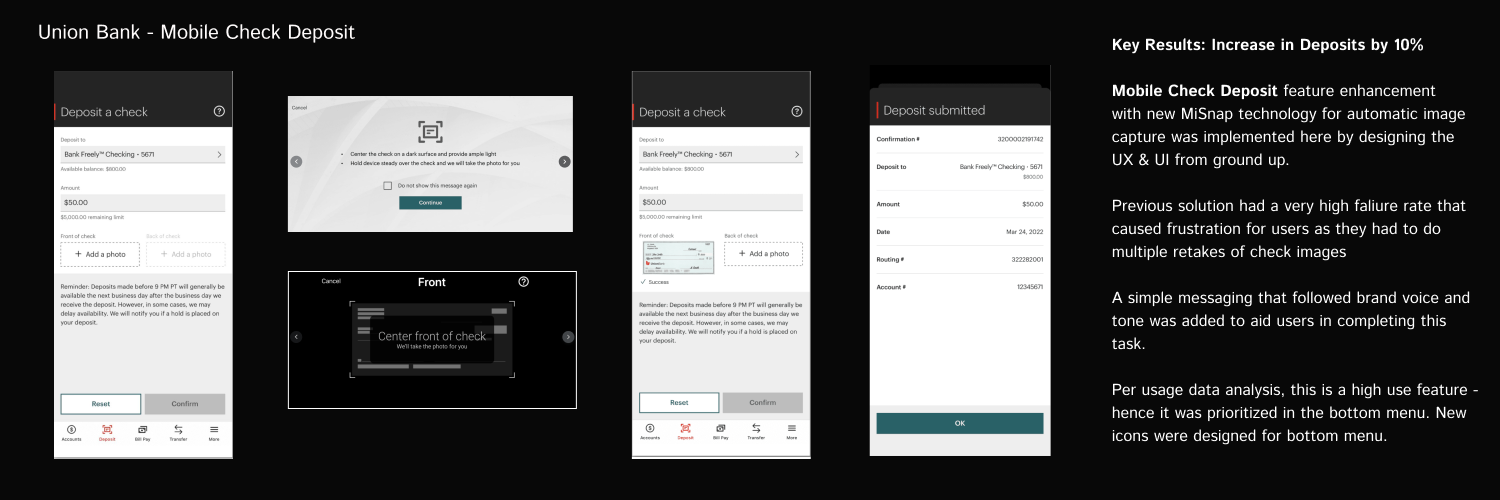Click next arrow on capture tips screen
Image resolution: width=1500 pixels, height=500 pixels.
564,161
